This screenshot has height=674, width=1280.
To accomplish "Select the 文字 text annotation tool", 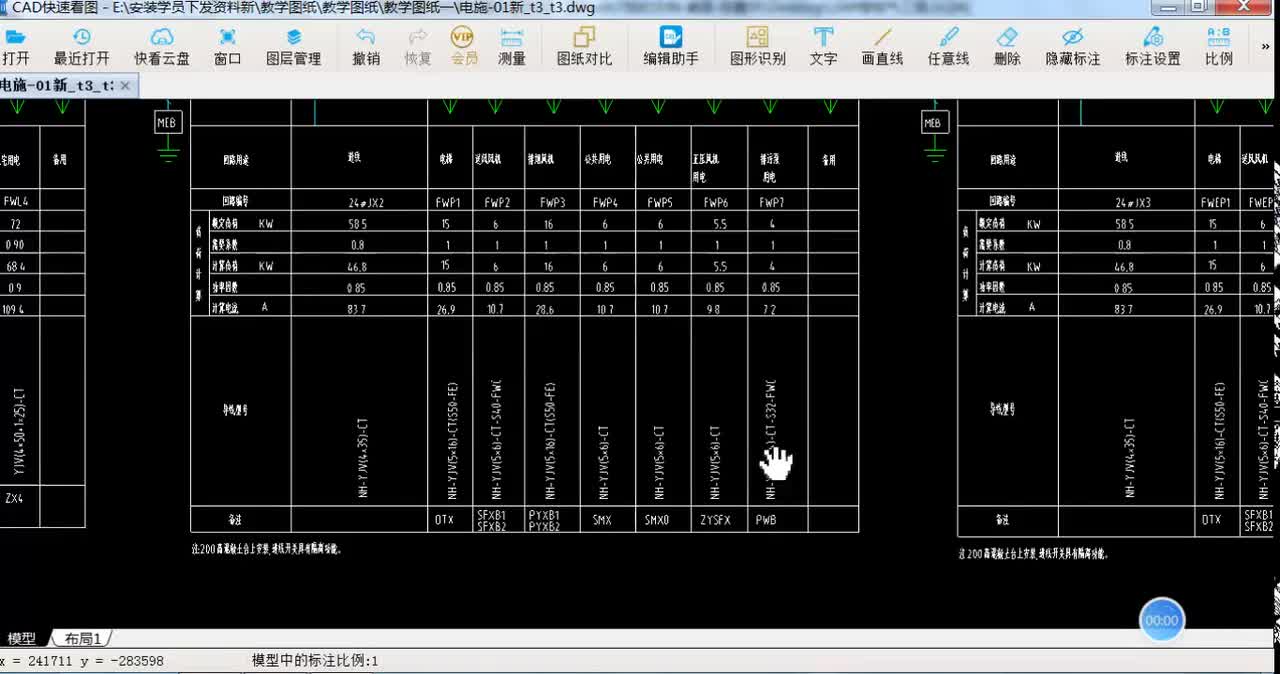I will click(823, 47).
